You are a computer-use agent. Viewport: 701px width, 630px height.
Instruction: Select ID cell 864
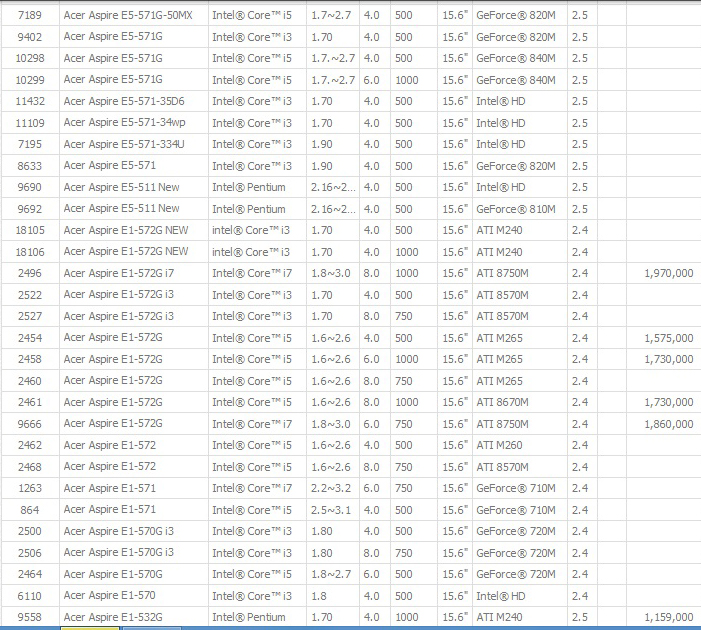[30, 510]
